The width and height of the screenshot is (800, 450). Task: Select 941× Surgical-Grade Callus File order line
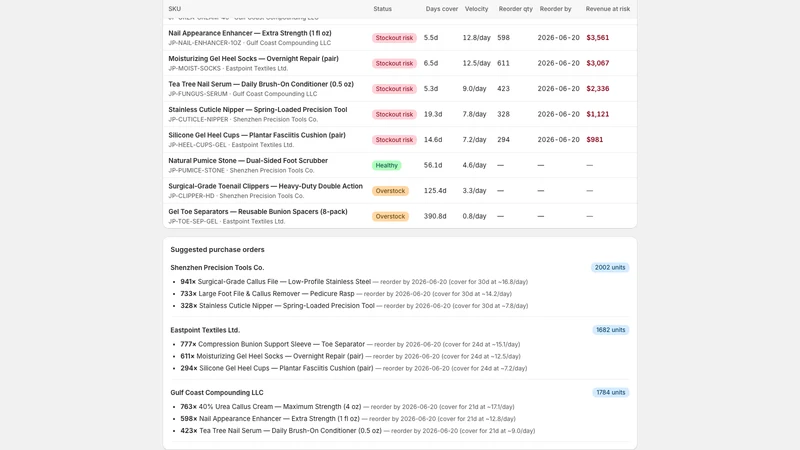[354, 282]
